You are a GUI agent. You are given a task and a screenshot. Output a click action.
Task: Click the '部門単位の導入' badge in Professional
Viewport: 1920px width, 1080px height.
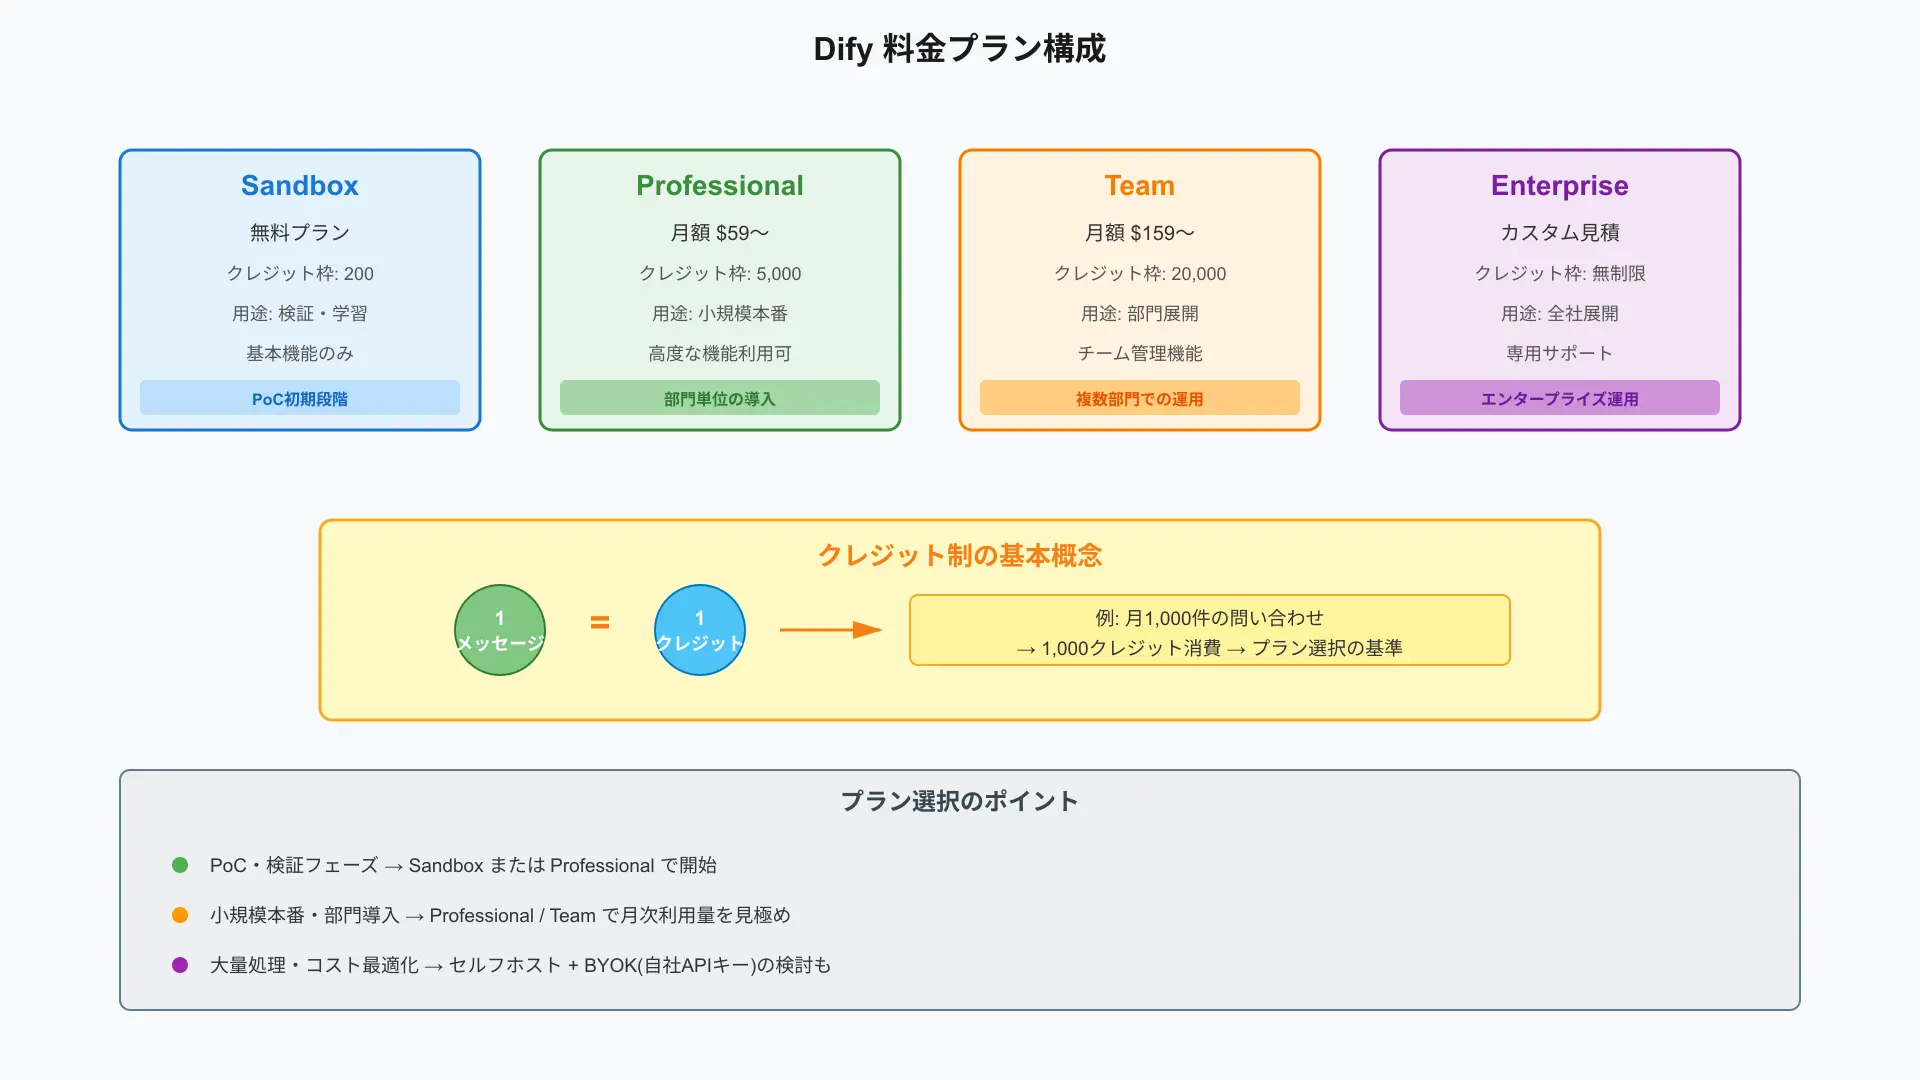point(720,398)
